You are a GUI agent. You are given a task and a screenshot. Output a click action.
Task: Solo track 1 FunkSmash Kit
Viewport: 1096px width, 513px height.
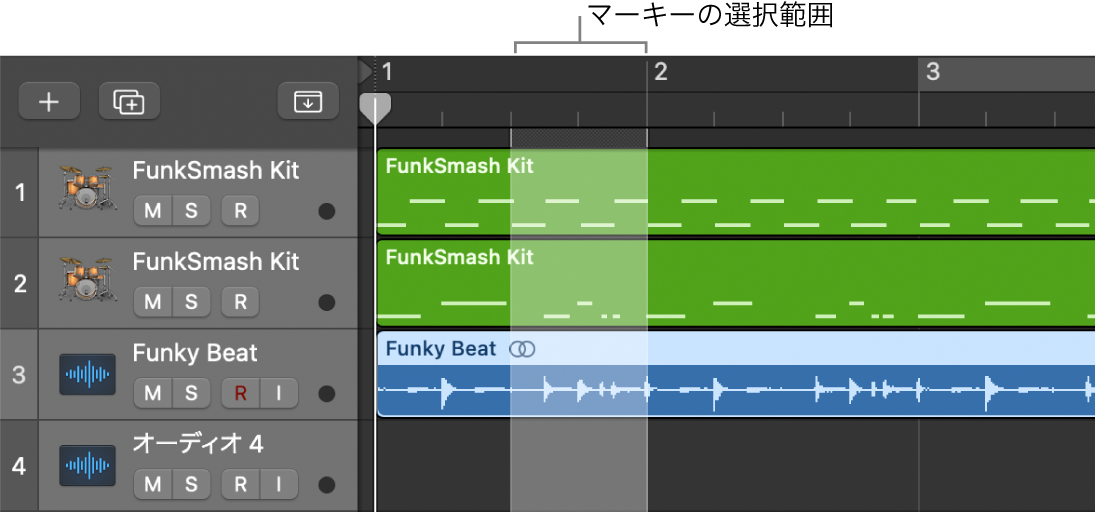pyautogui.click(x=191, y=211)
